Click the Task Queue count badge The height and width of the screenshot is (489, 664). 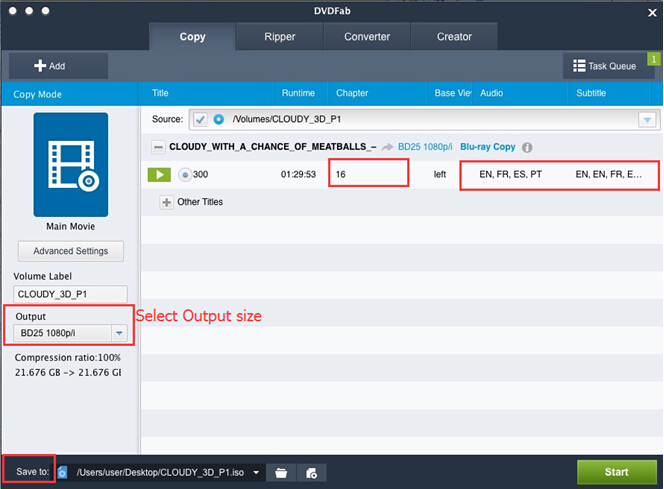pos(653,59)
